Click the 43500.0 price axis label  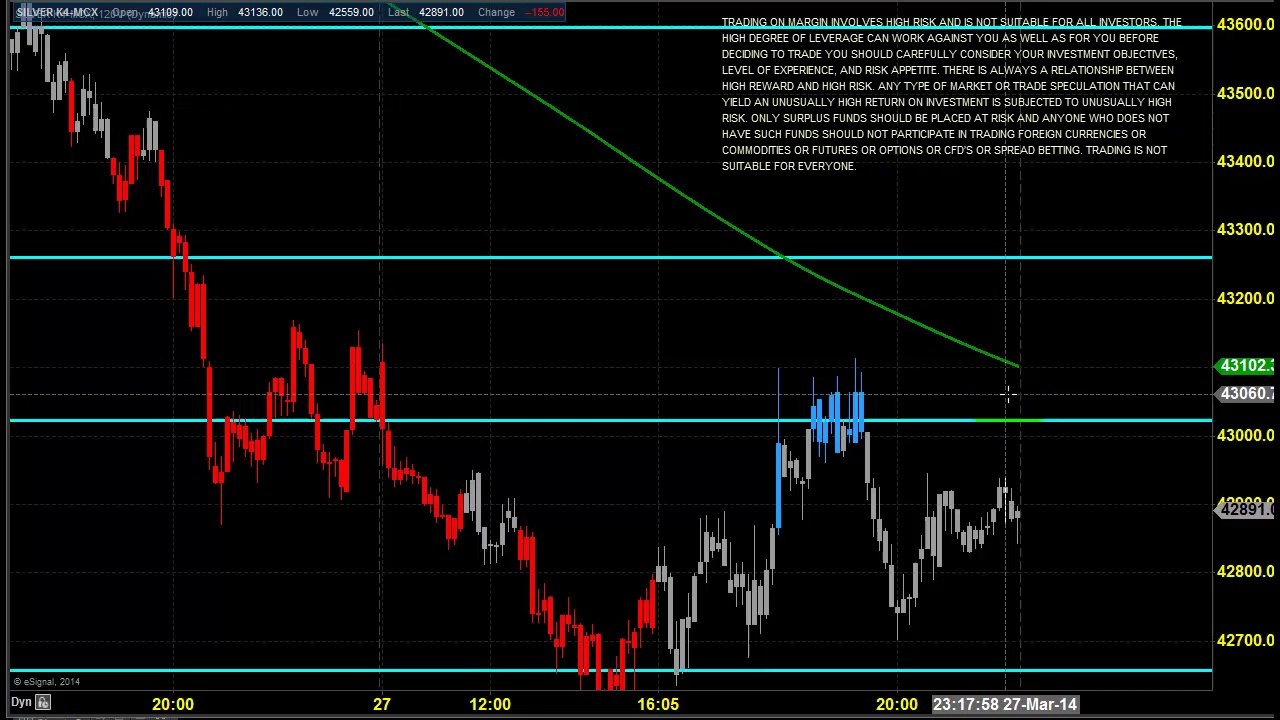[x=1245, y=93]
